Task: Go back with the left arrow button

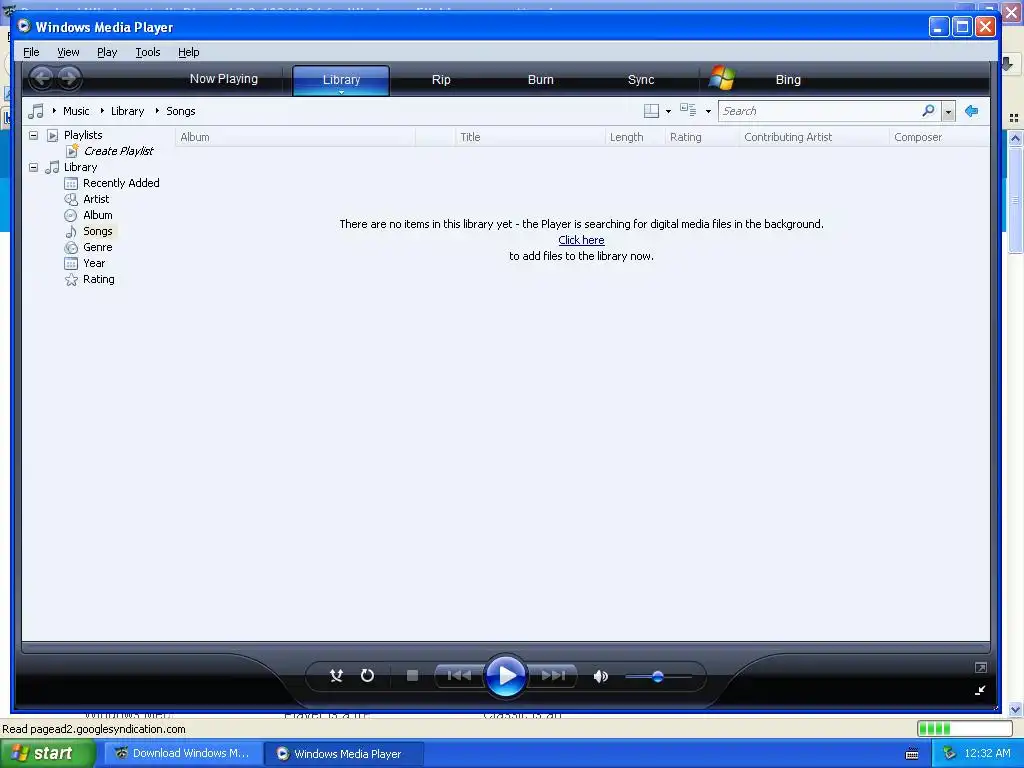Action: point(41,79)
